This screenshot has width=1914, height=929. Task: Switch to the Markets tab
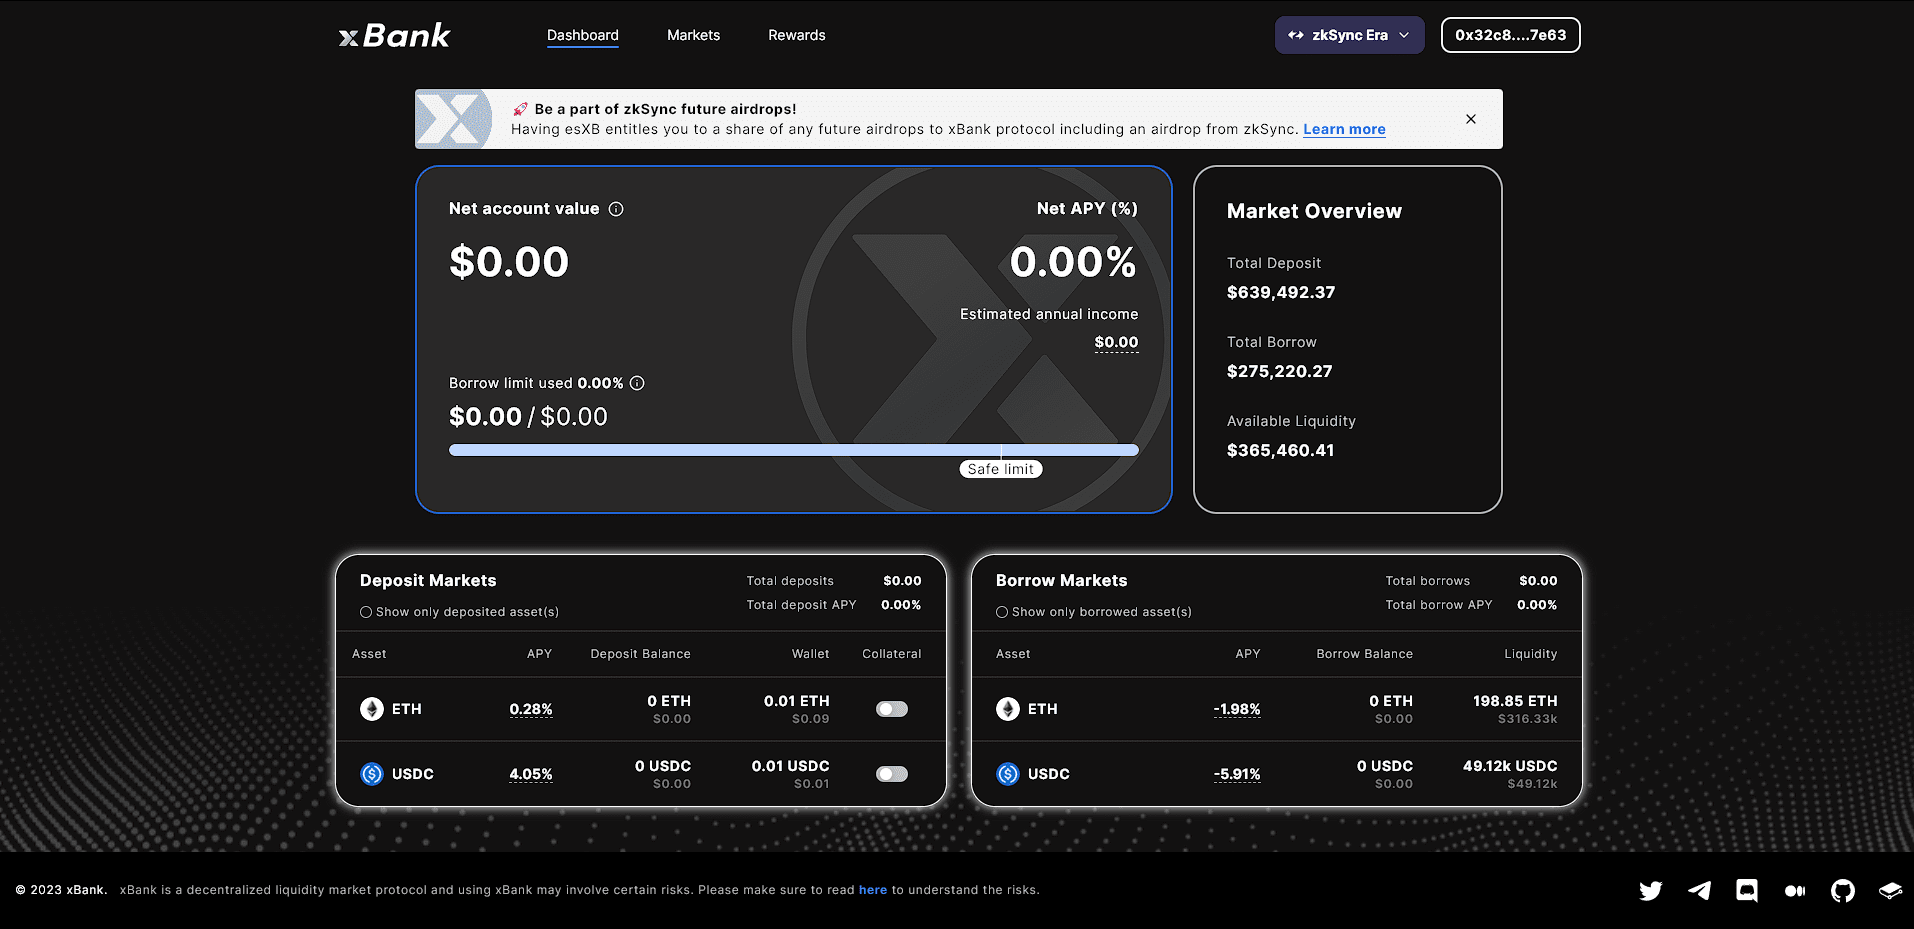coord(694,35)
